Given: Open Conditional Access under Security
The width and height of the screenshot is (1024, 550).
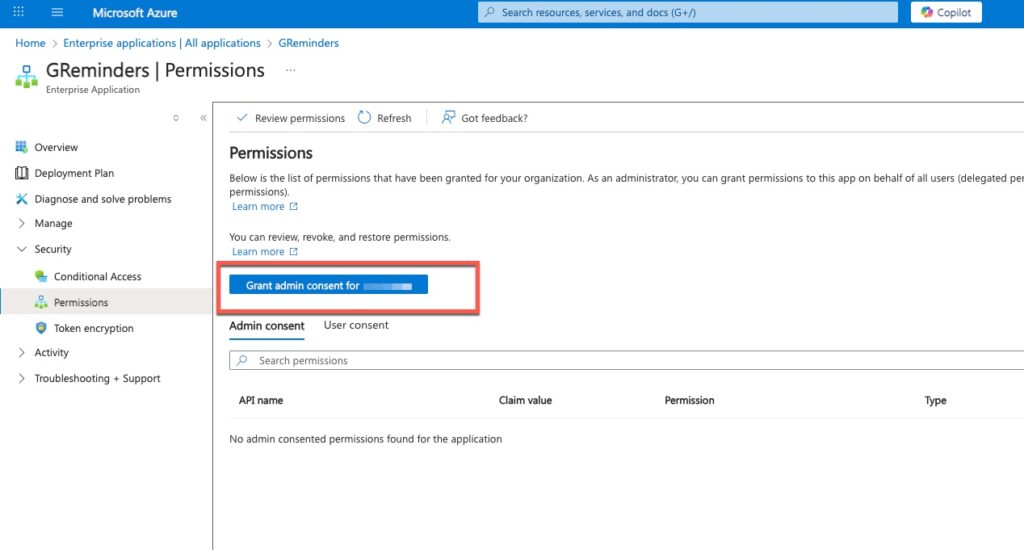Looking at the screenshot, I should coord(97,276).
